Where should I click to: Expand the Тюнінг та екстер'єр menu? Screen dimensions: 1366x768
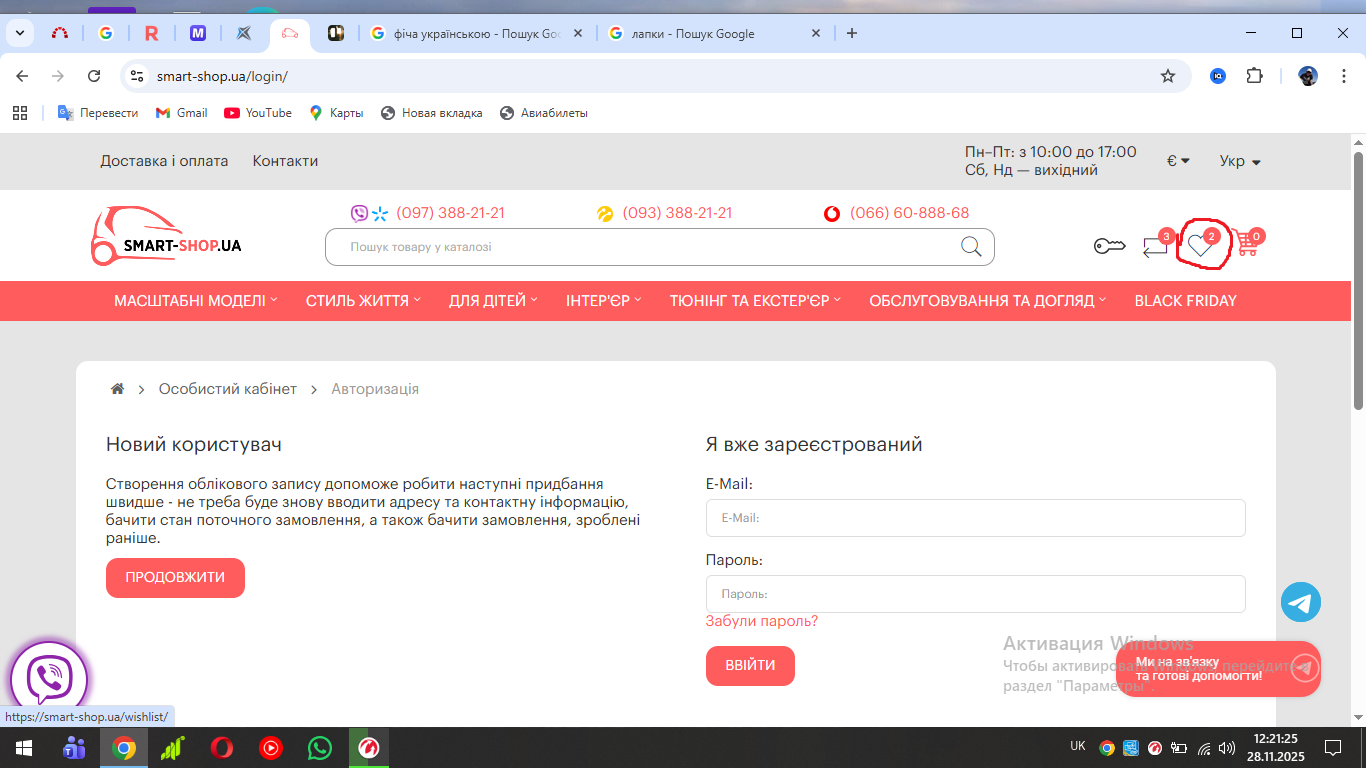click(x=754, y=301)
